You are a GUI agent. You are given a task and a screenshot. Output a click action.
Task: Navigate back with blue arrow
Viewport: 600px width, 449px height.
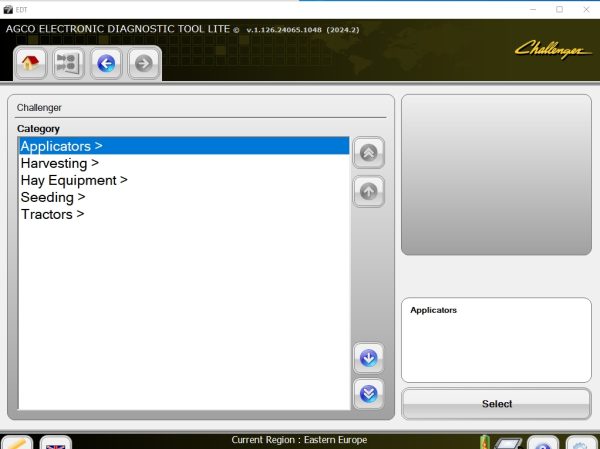click(106, 63)
